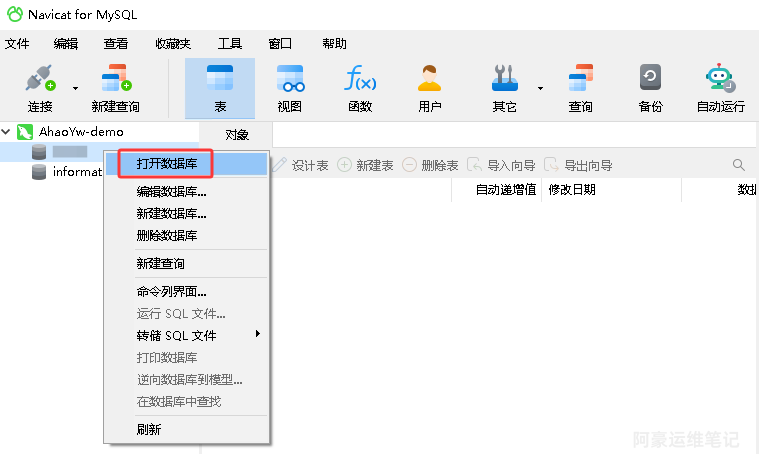Screen dimensions: 759x466
Task: Select the AhaoYw-demo connection node
Action: [x=81, y=132]
